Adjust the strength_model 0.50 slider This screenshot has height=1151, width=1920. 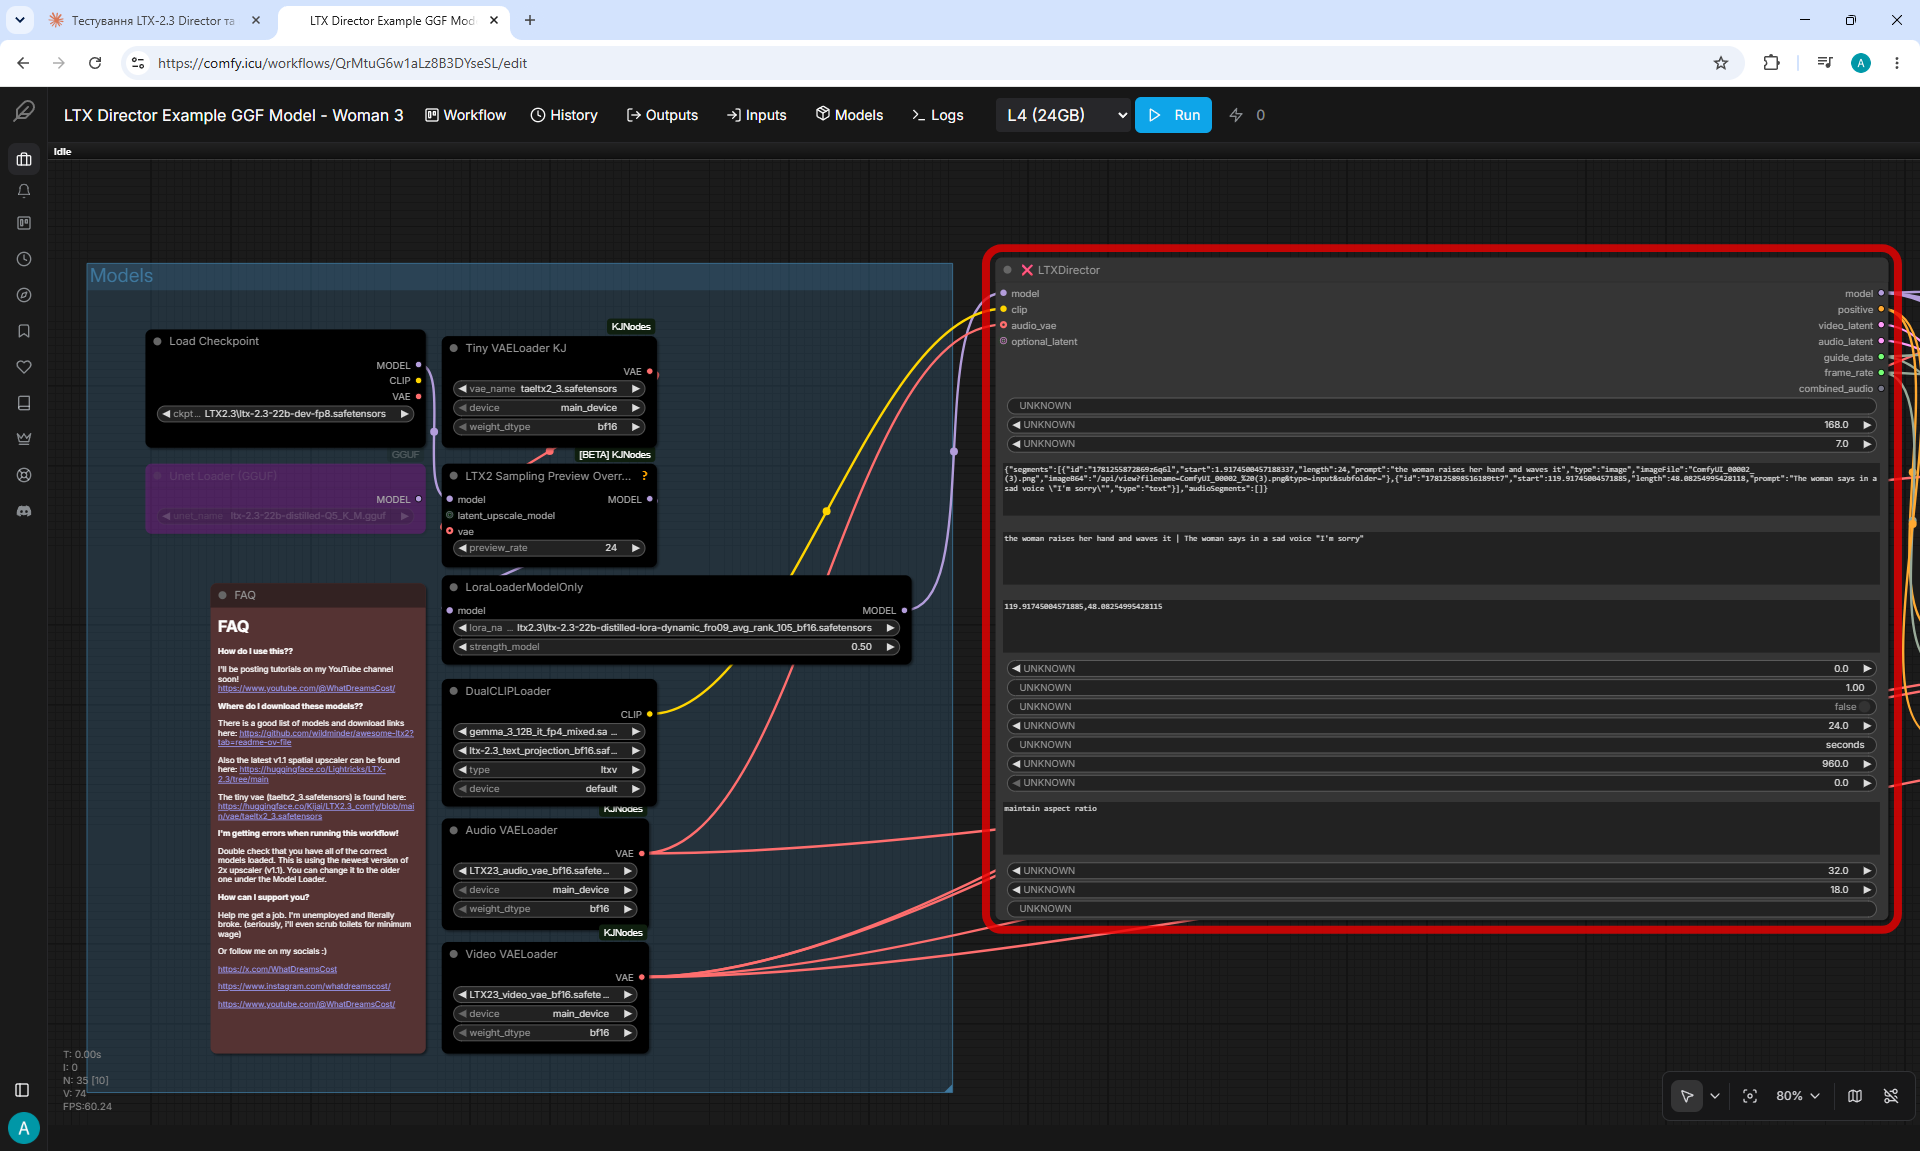677,647
